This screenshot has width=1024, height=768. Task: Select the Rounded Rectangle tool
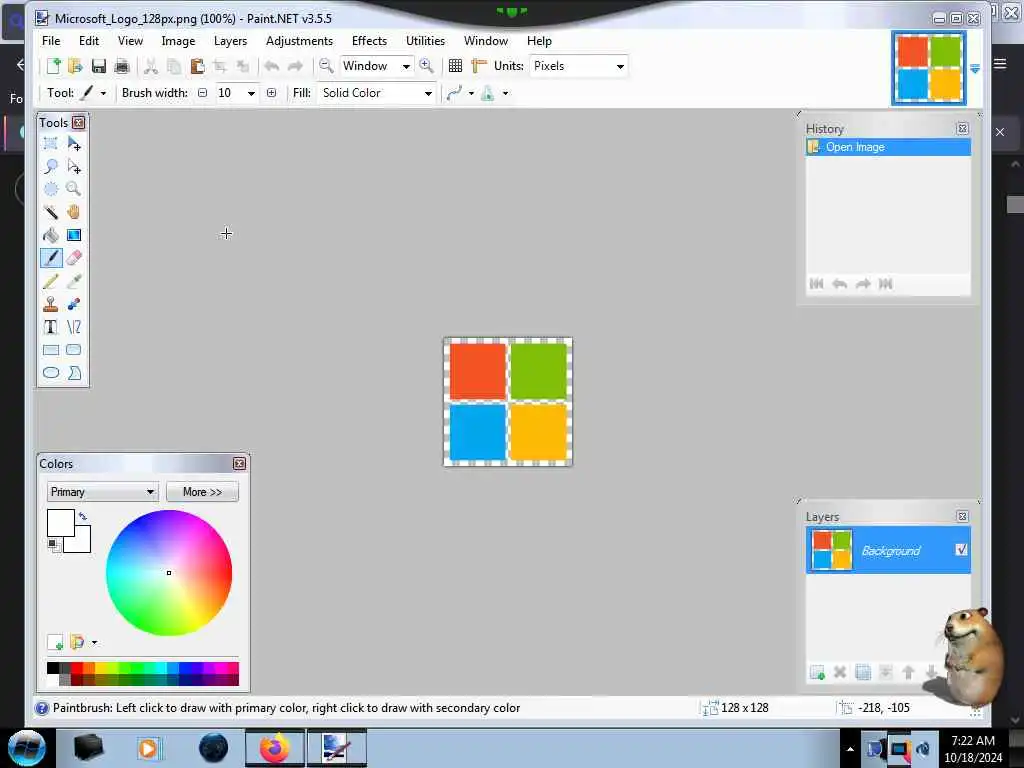(74, 350)
